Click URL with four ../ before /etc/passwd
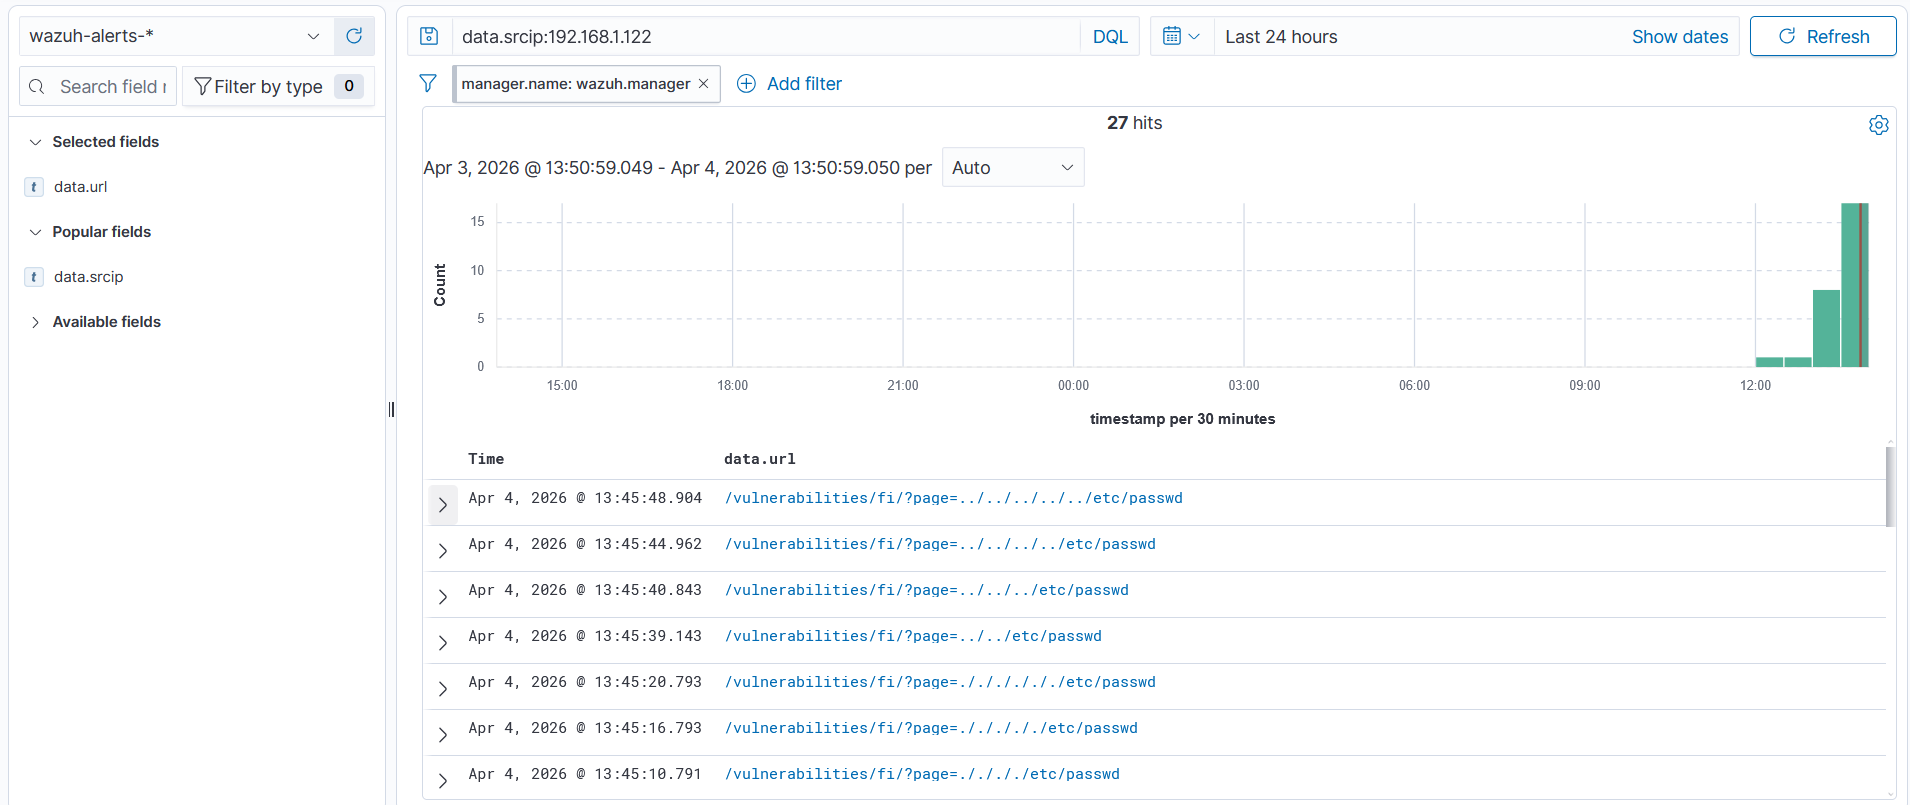This screenshot has width=1910, height=805. (x=940, y=544)
